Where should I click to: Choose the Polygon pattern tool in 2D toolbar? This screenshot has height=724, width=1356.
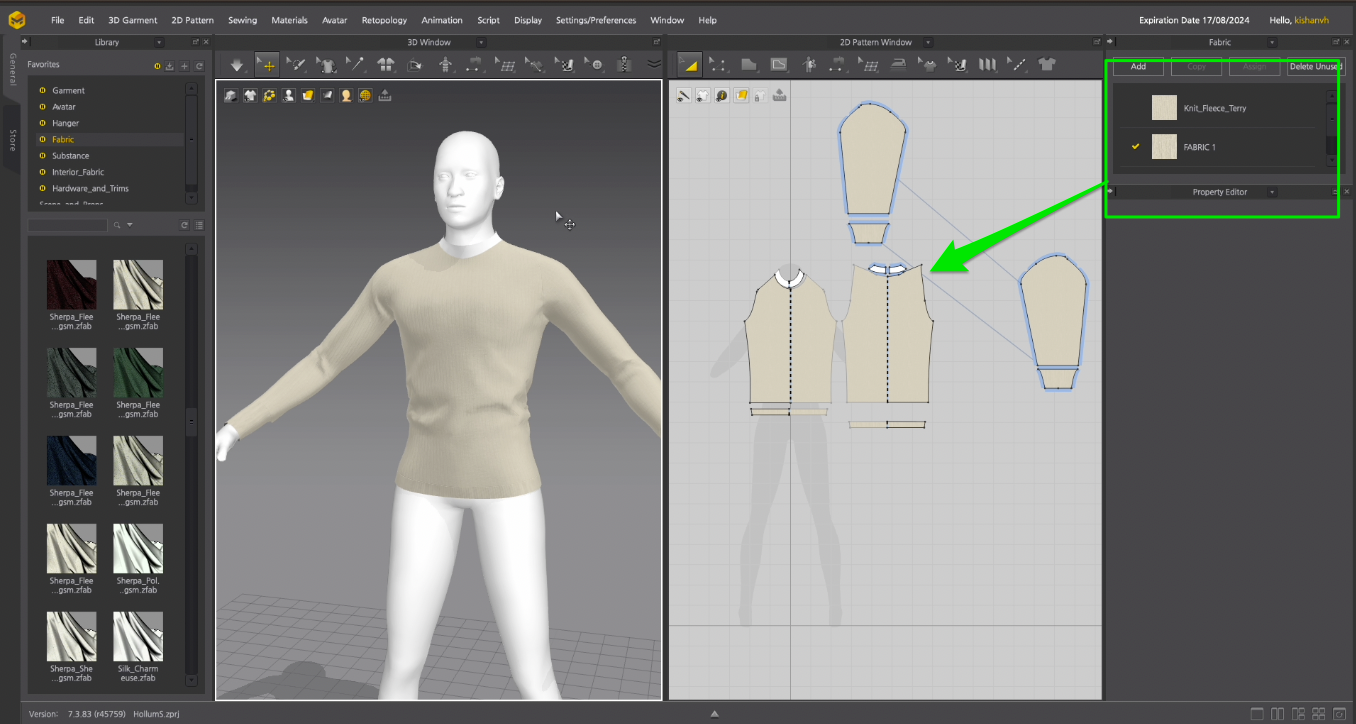(748, 64)
